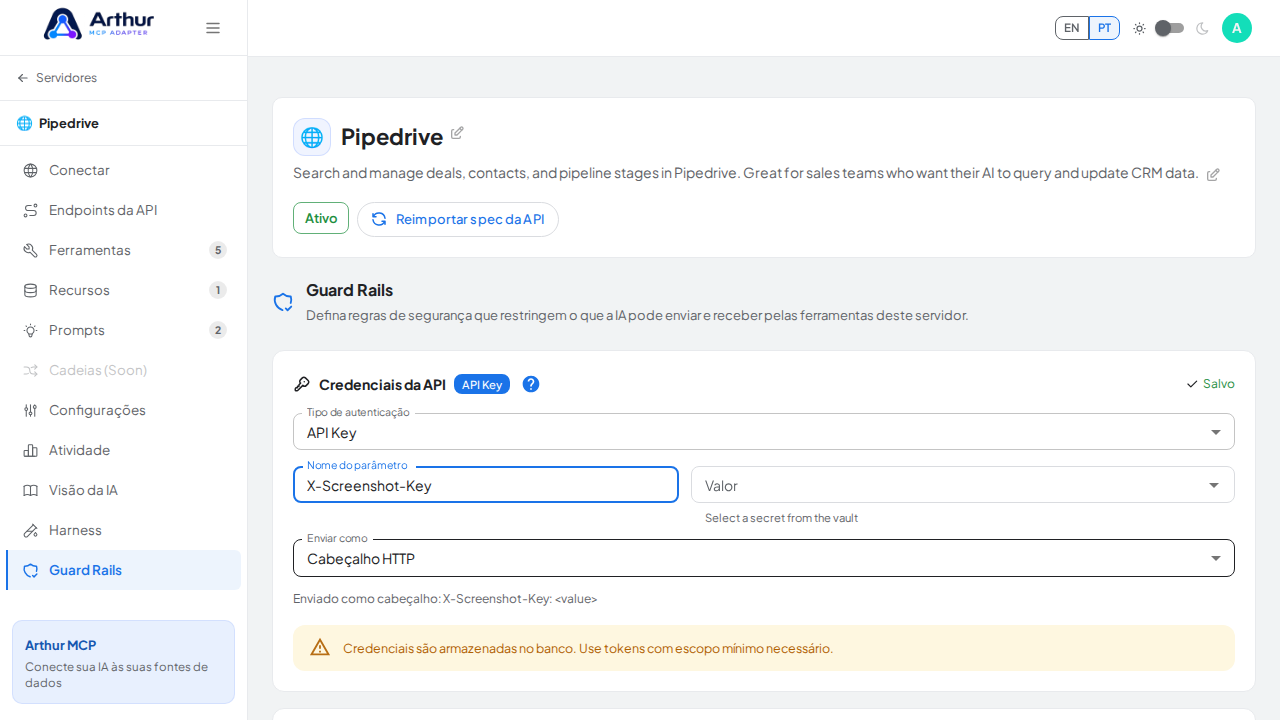Open the Configurações section

(123, 410)
